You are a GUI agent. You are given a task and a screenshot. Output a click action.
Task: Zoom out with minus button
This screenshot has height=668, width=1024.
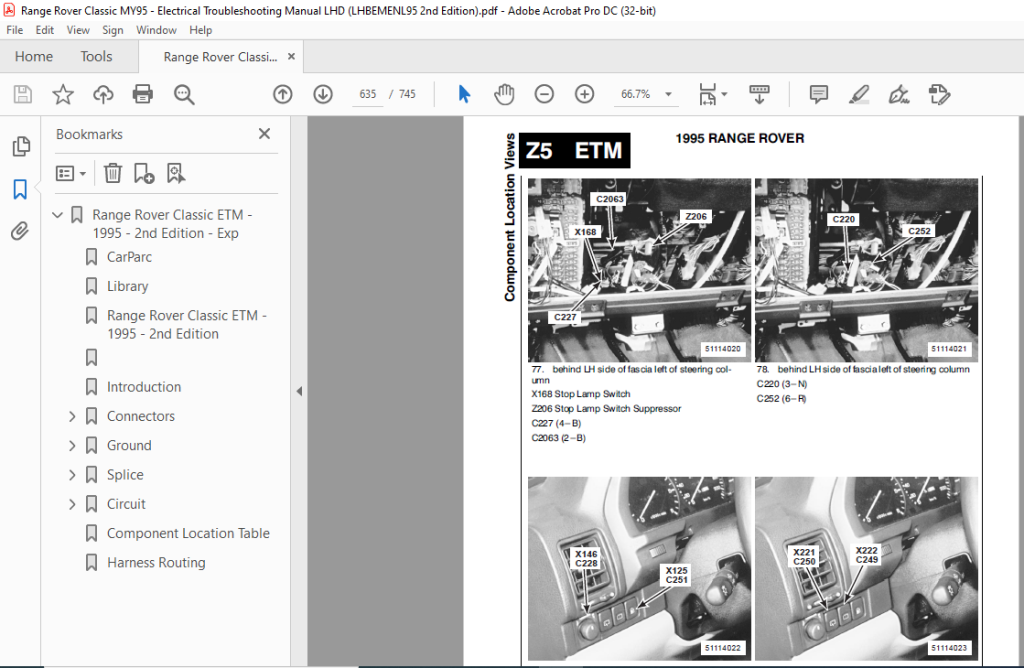[x=544, y=94]
